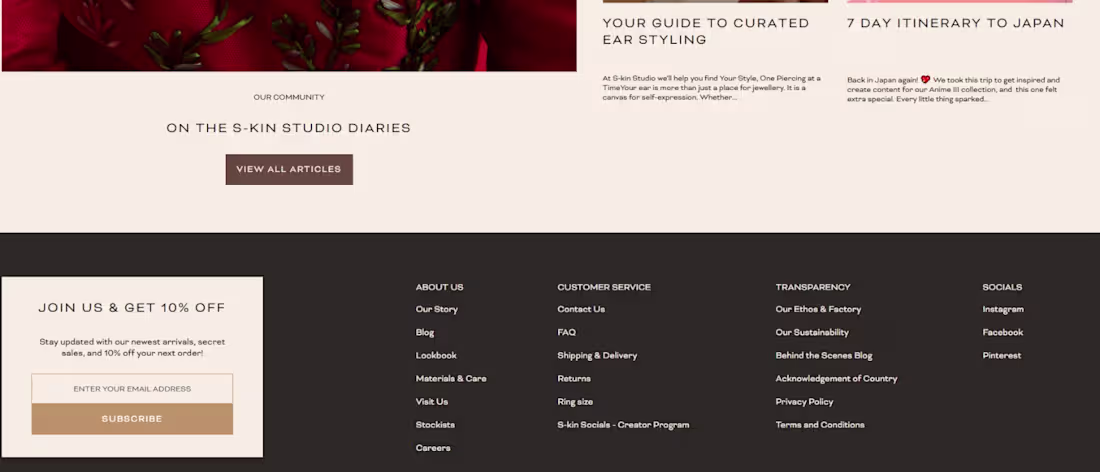Visit the Instagram social link
Image resolution: width=1100 pixels, height=472 pixels.
click(x=1002, y=309)
